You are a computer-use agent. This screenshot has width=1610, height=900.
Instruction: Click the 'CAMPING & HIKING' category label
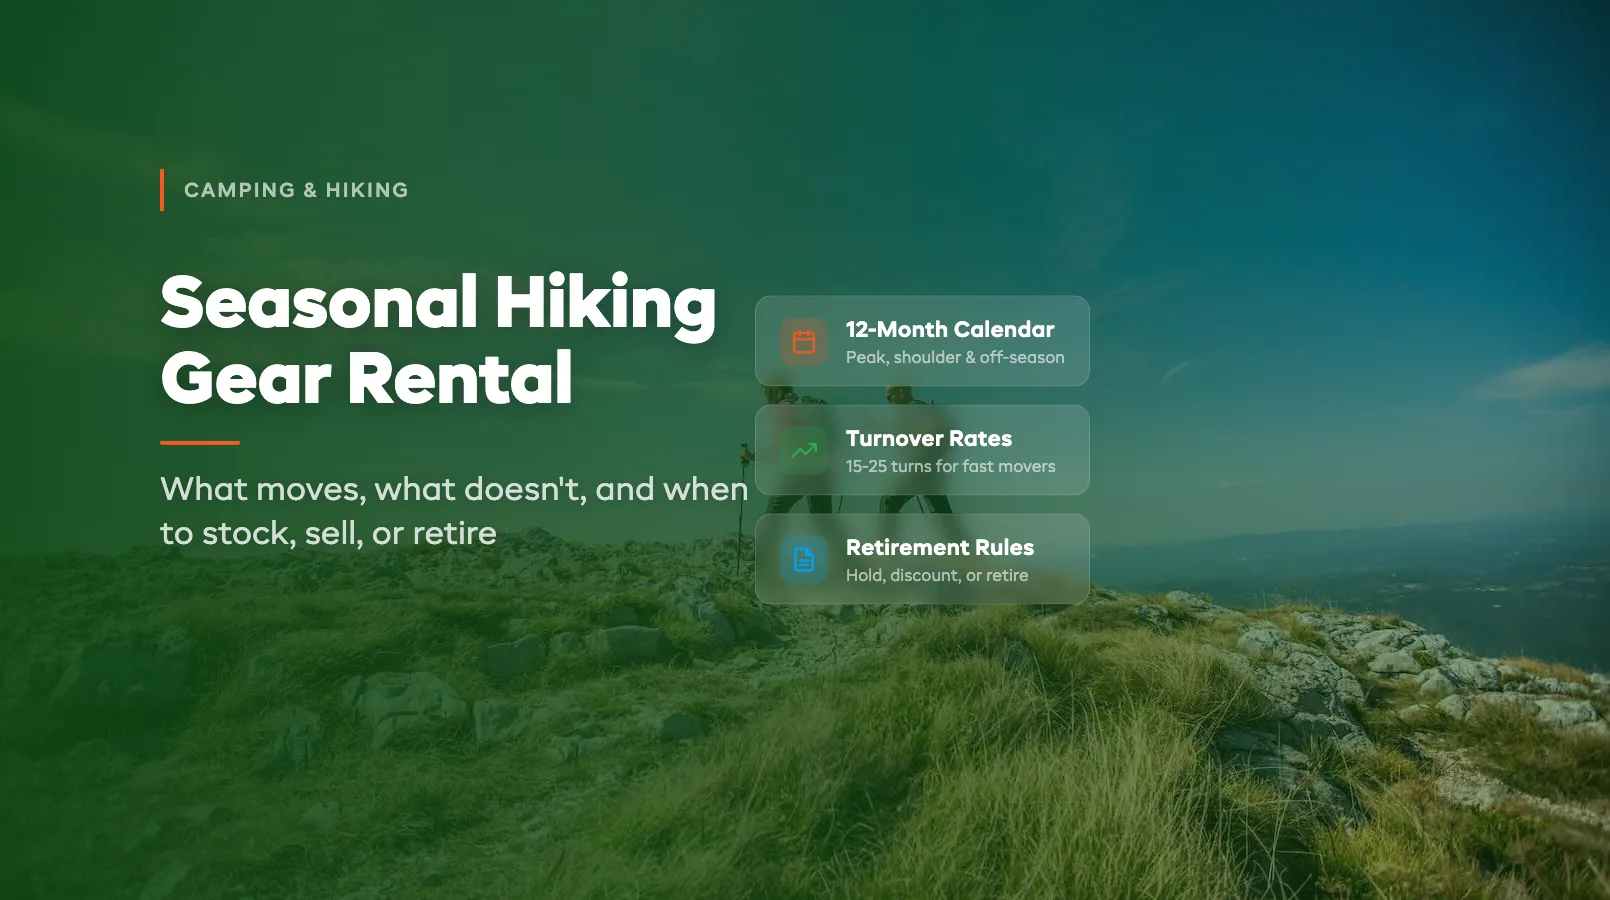click(x=296, y=190)
